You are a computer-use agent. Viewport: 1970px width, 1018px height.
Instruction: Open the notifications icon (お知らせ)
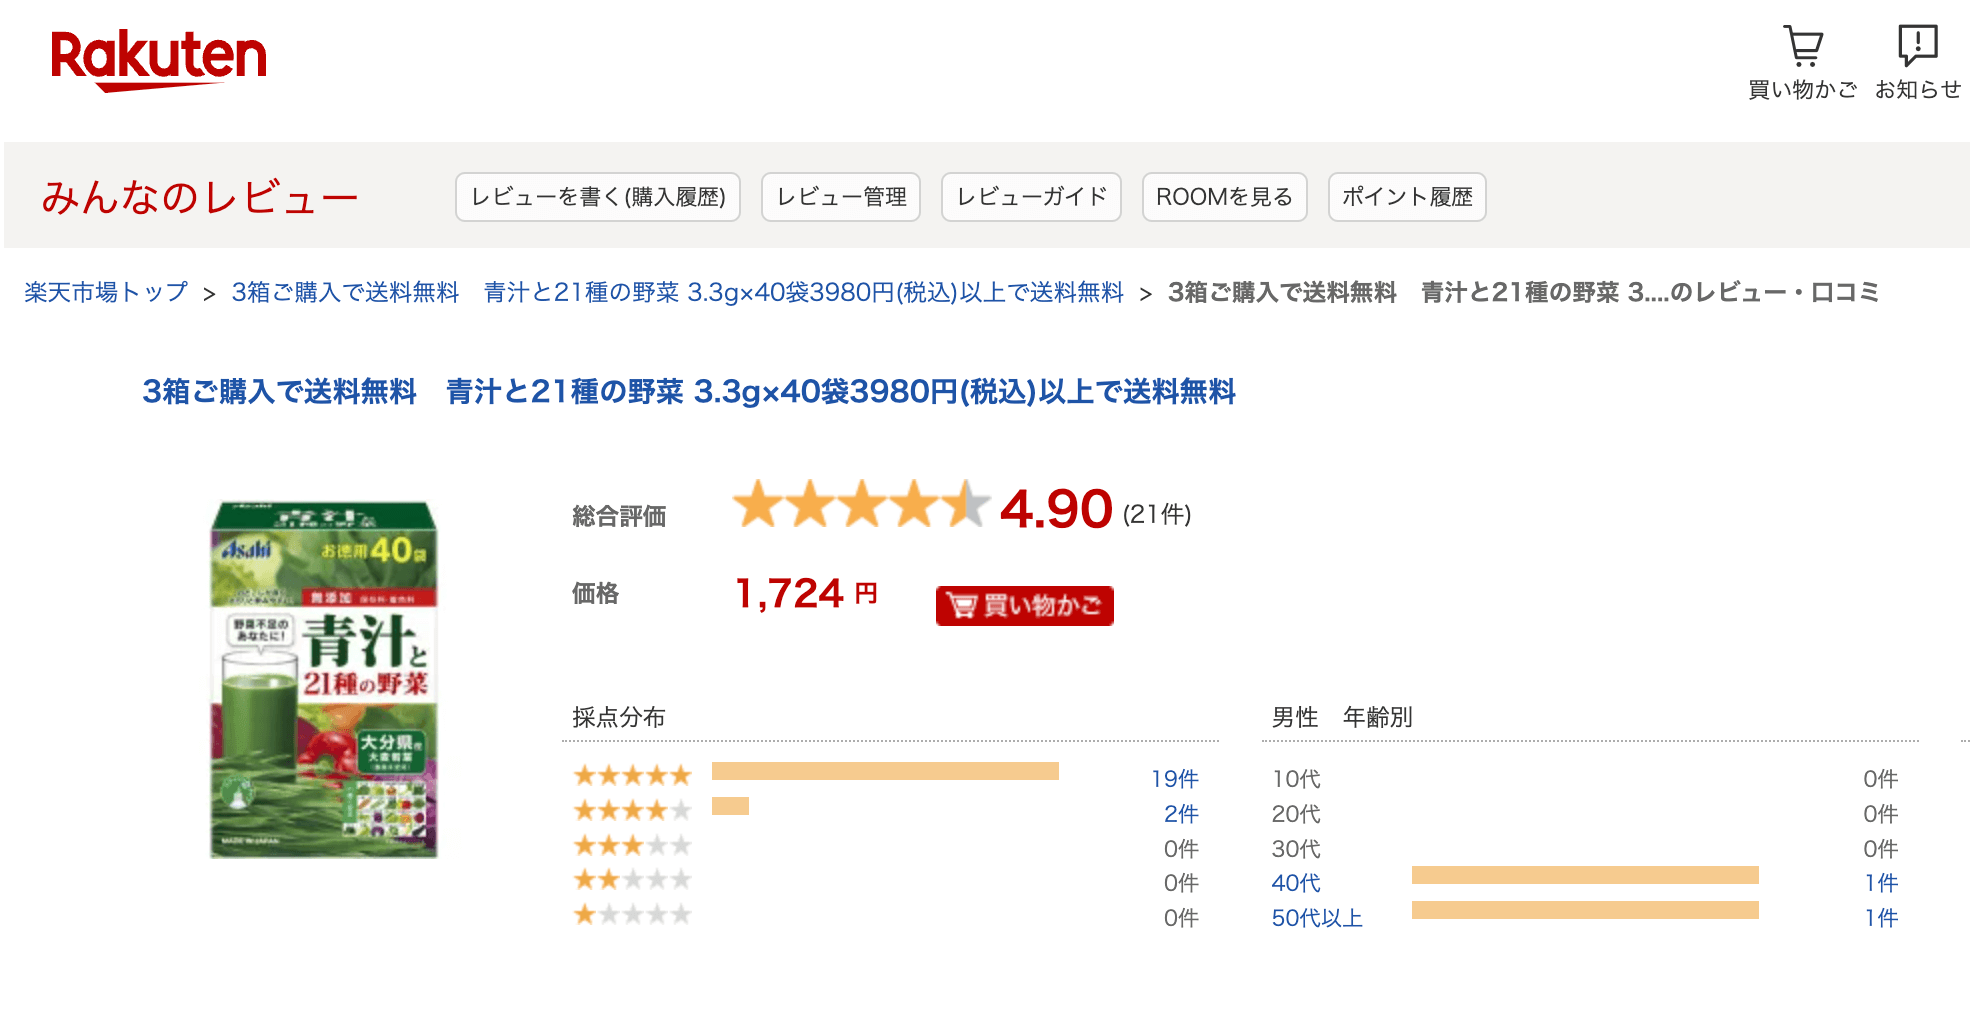point(1918,62)
